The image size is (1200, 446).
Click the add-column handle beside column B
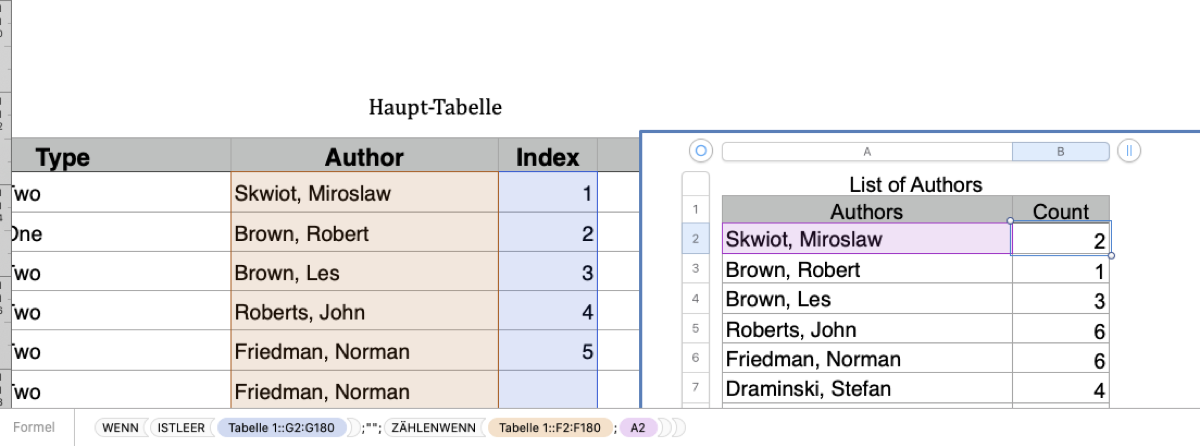pyautogui.click(x=1129, y=152)
